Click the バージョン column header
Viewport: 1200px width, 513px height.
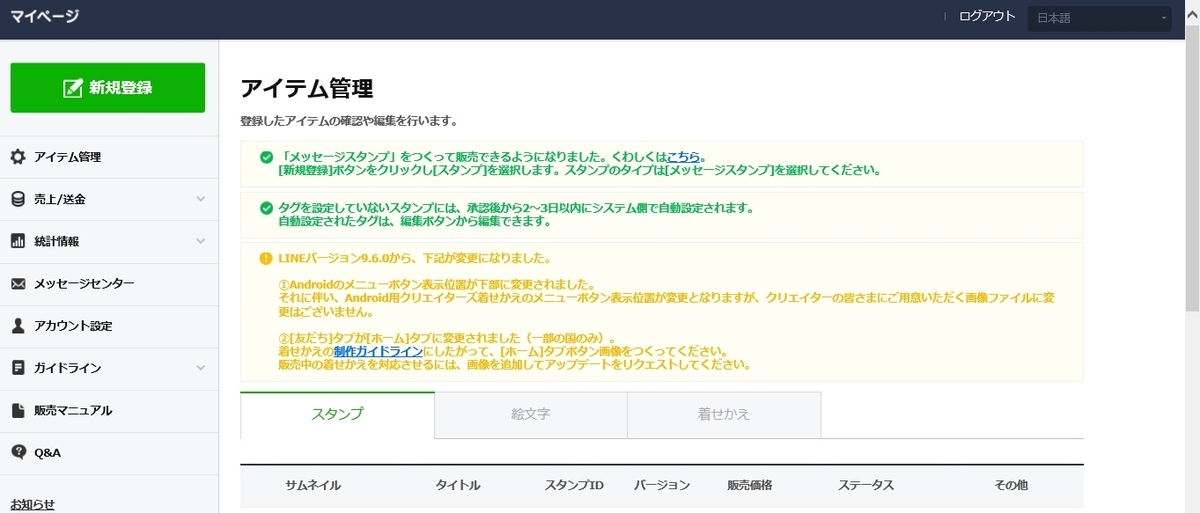pyautogui.click(x=662, y=485)
